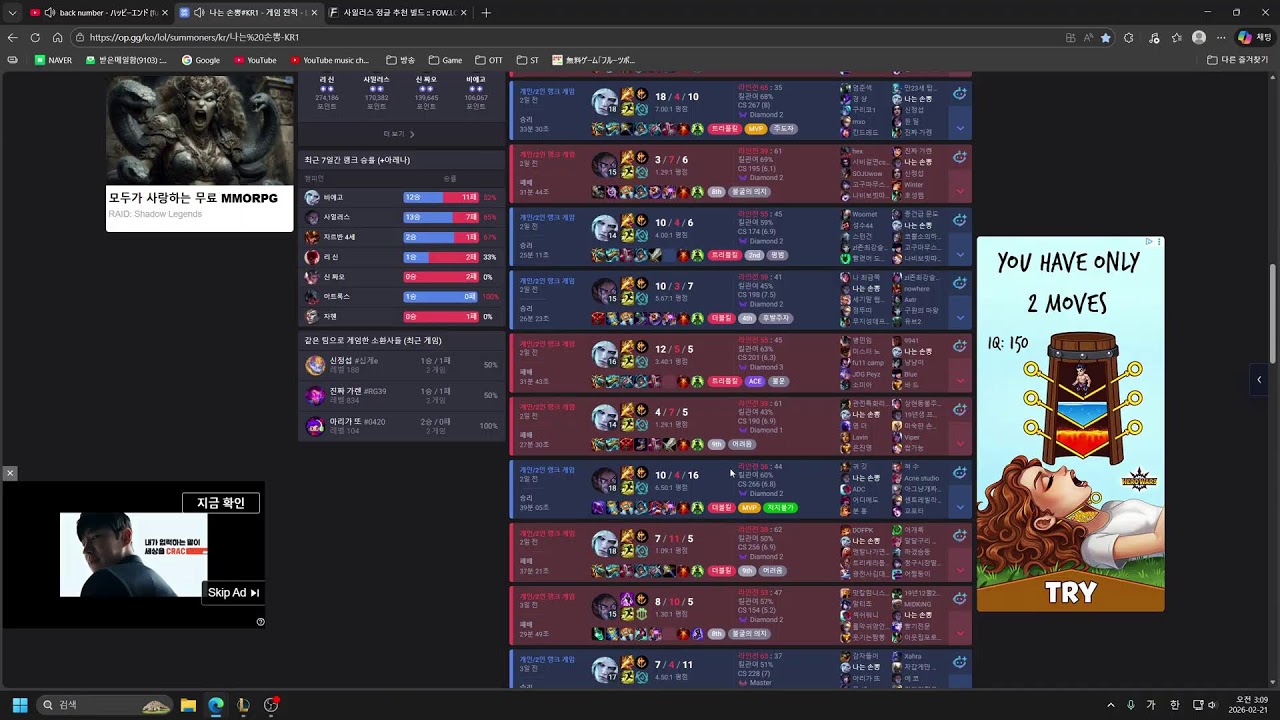Screen dimensions: 1280x720
Task: Click the champion portrait on 18/4/10 match
Action: pos(604,101)
